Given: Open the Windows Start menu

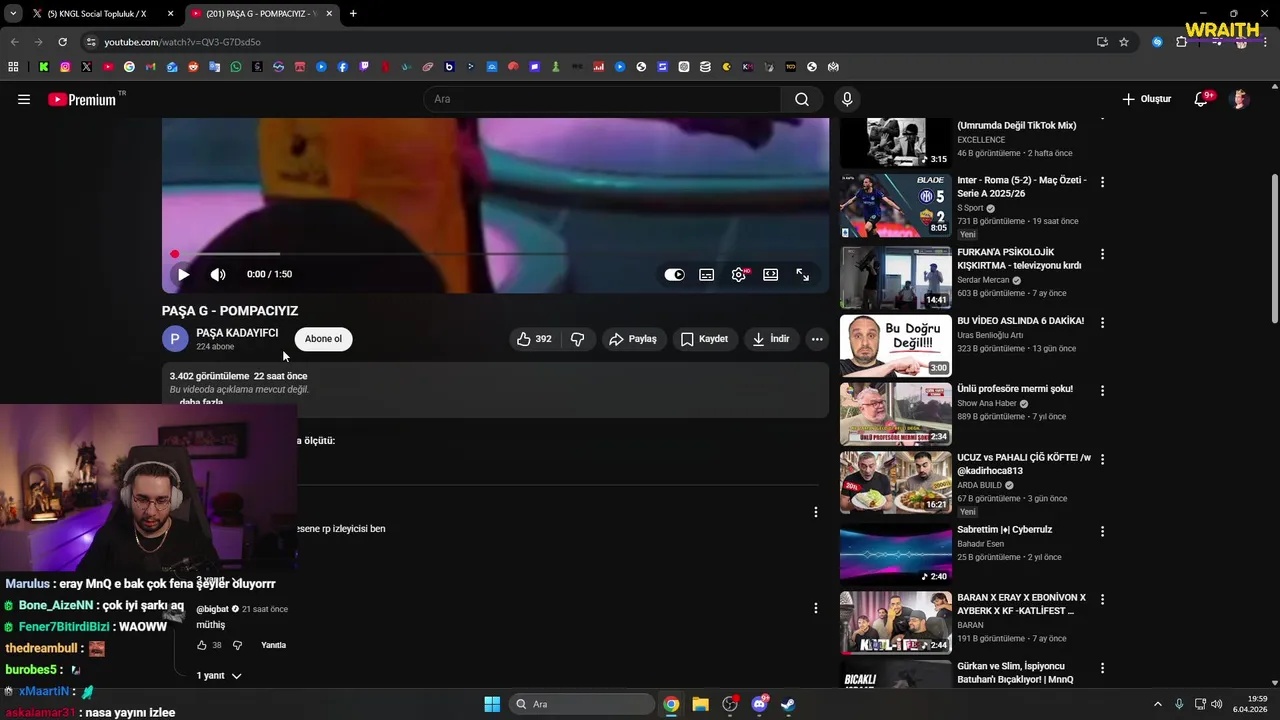Looking at the screenshot, I should point(492,704).
